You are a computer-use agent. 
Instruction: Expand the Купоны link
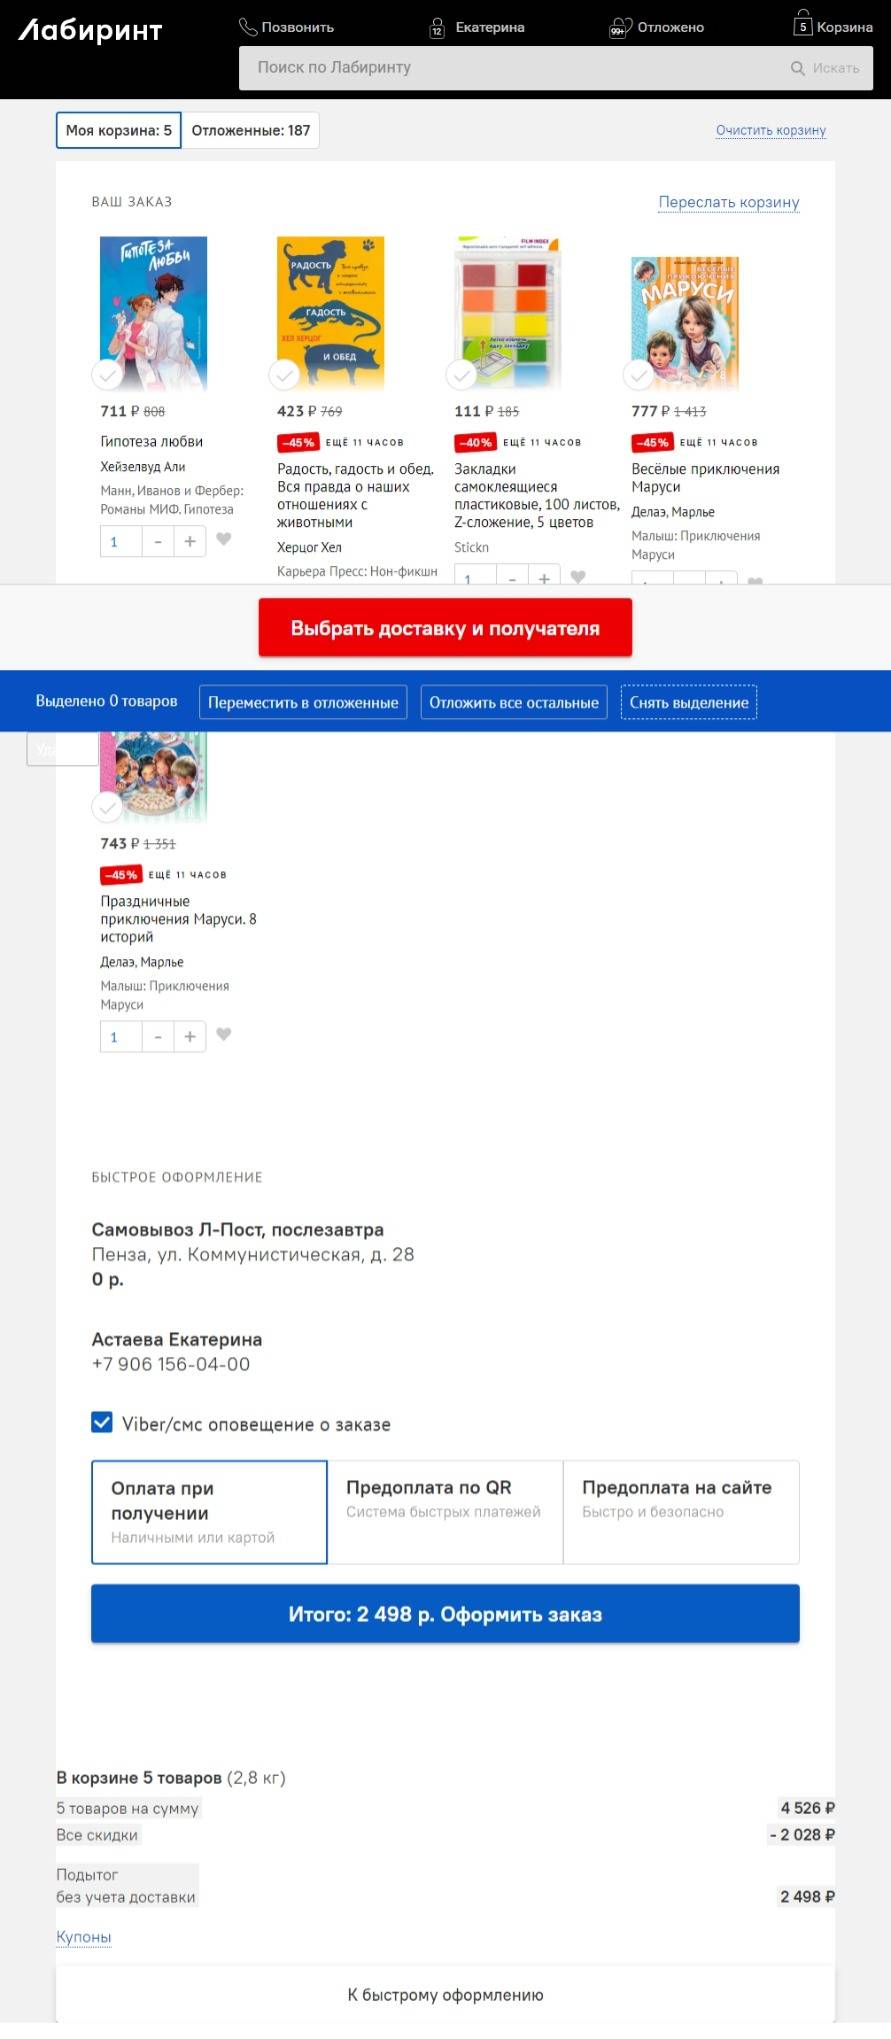[x=84, y=1936]
